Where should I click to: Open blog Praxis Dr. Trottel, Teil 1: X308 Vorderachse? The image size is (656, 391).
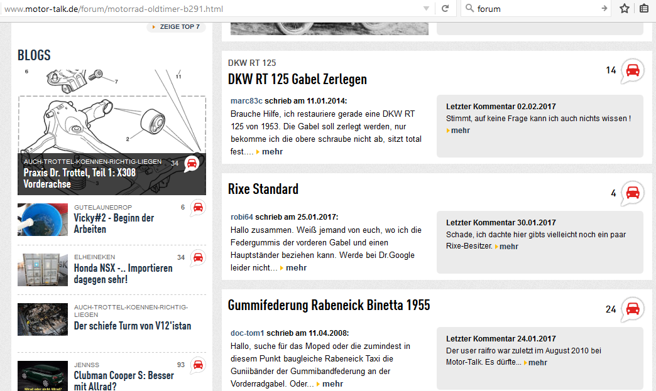click(x=79, y=178)
